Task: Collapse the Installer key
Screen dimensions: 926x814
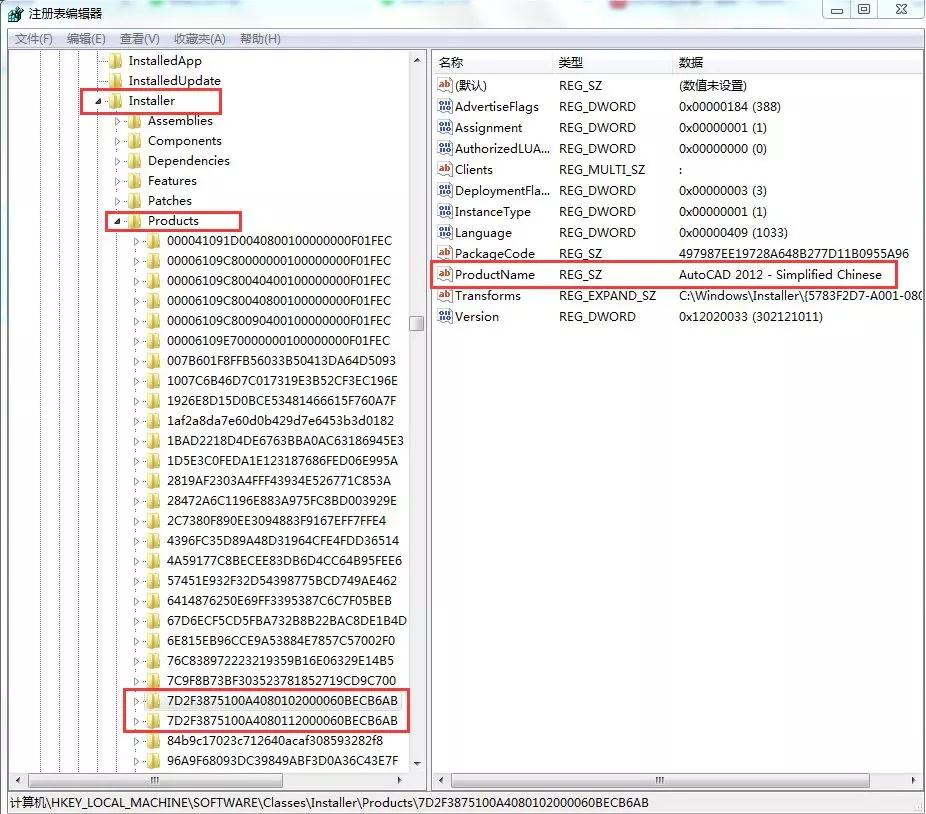Action: coord(96,100)
